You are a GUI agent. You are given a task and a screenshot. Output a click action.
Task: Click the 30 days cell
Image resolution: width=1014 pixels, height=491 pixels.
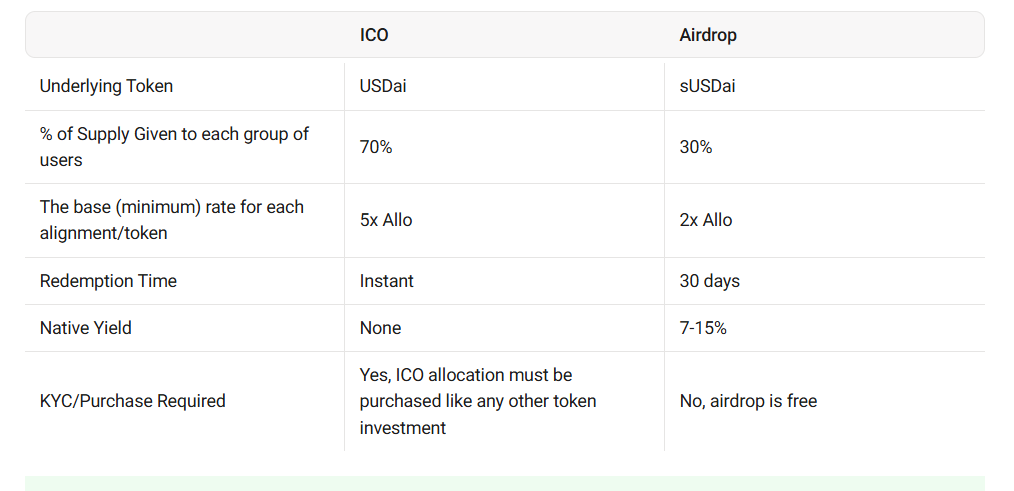710,281
